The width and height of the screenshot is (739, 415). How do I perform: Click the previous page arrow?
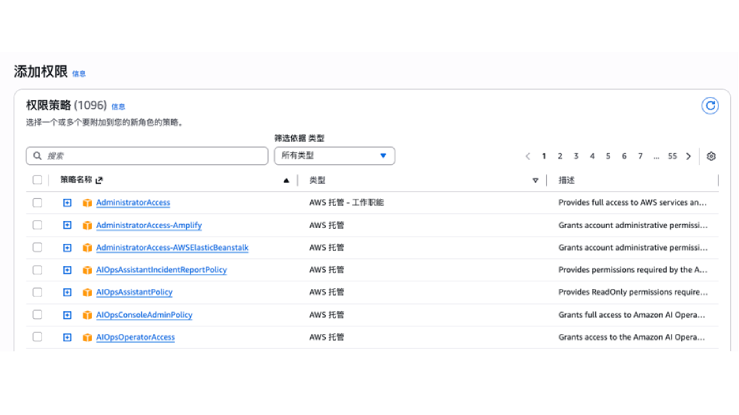pyautogui.click(x=528, y=156)
